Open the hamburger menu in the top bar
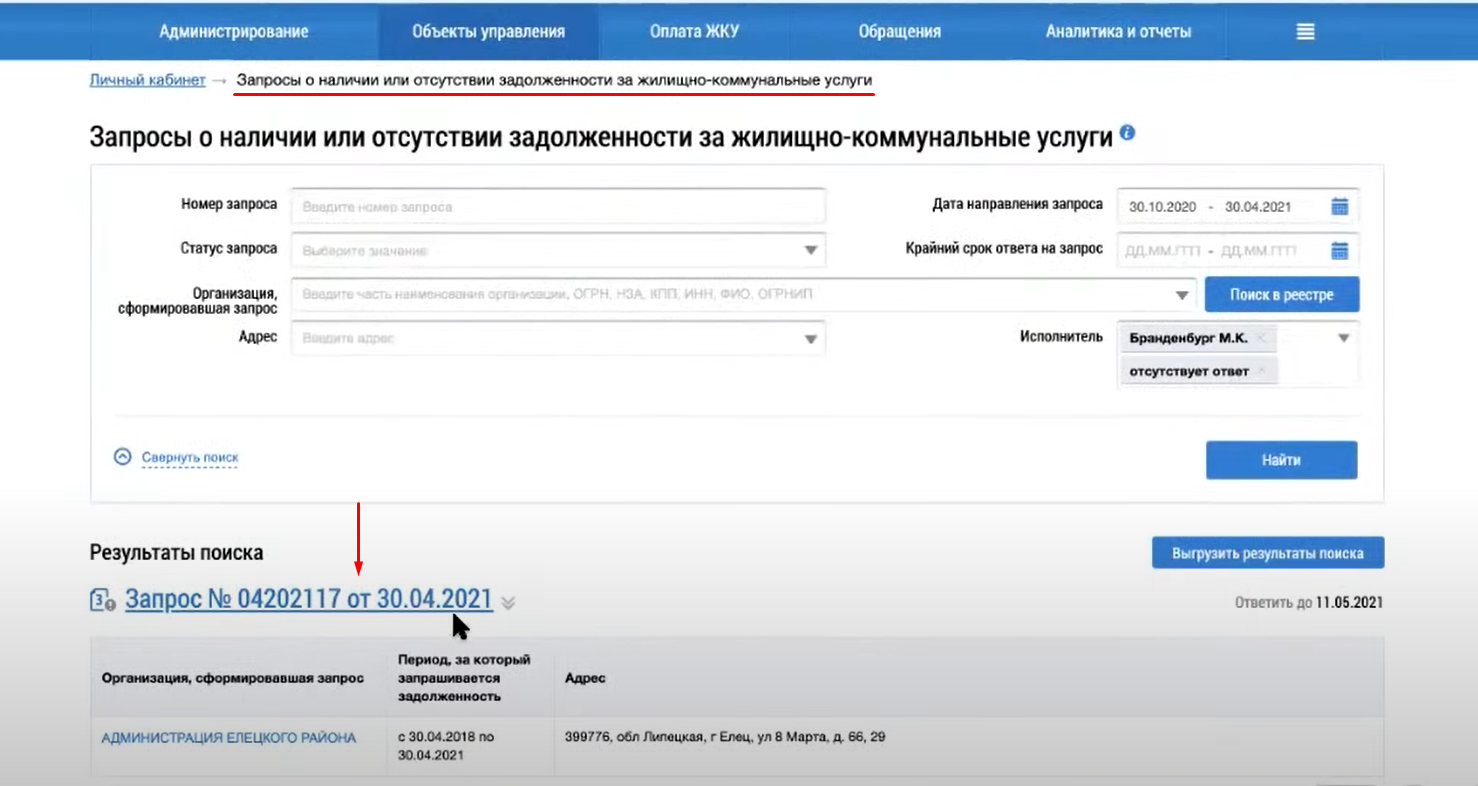The width and height of the screenshot is (1478, 786). coord(1305,31)
